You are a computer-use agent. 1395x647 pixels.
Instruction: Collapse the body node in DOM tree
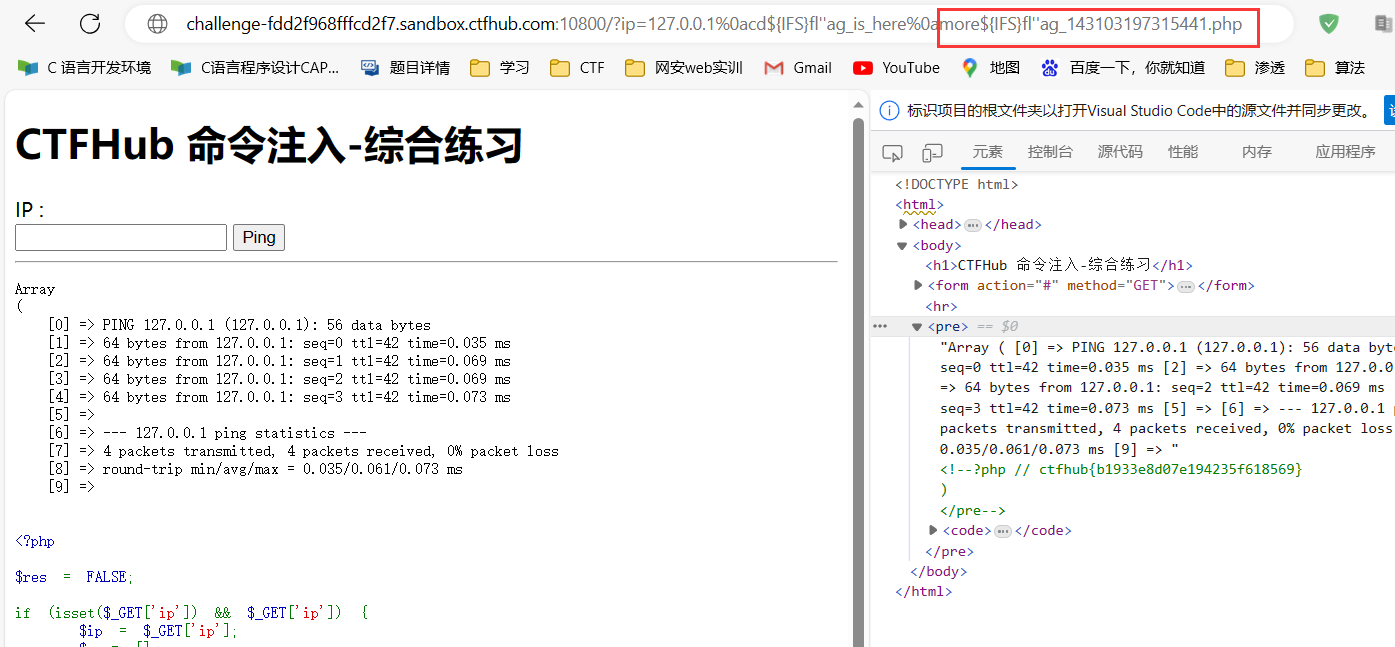point(902,246)
